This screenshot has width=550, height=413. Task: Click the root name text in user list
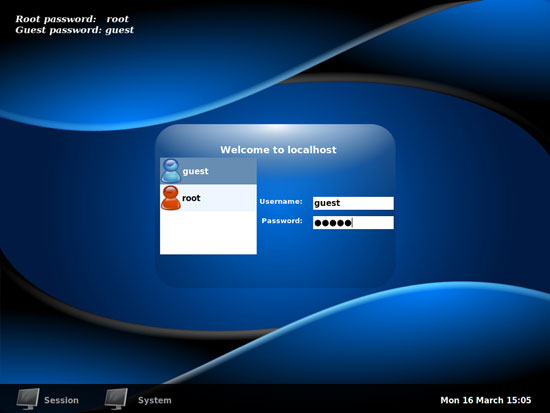tap(191, 198)
